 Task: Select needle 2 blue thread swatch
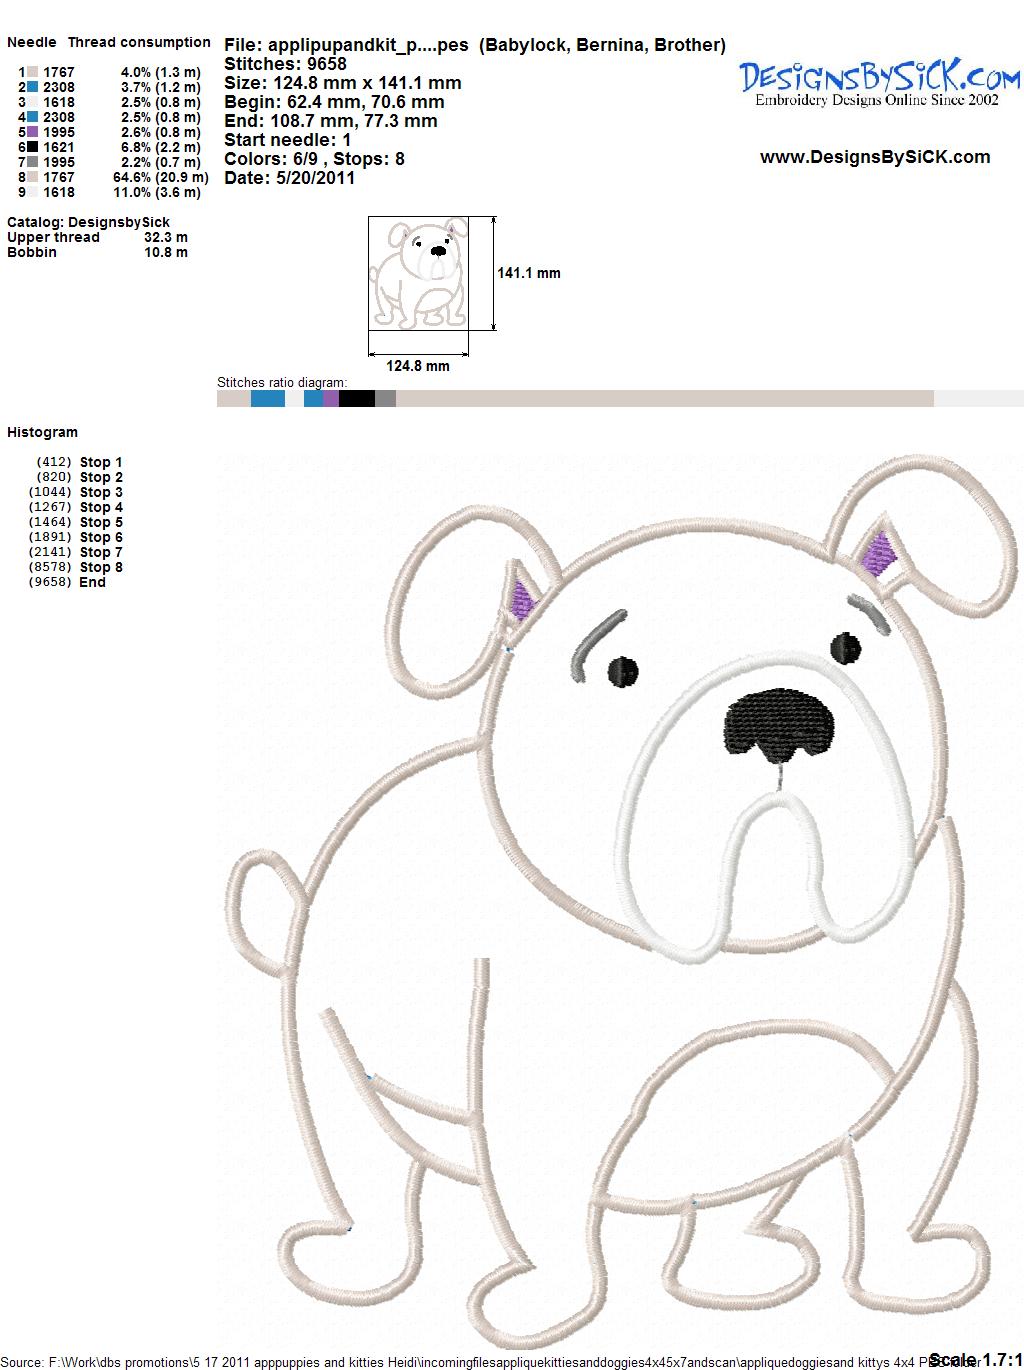click(33, 87)
